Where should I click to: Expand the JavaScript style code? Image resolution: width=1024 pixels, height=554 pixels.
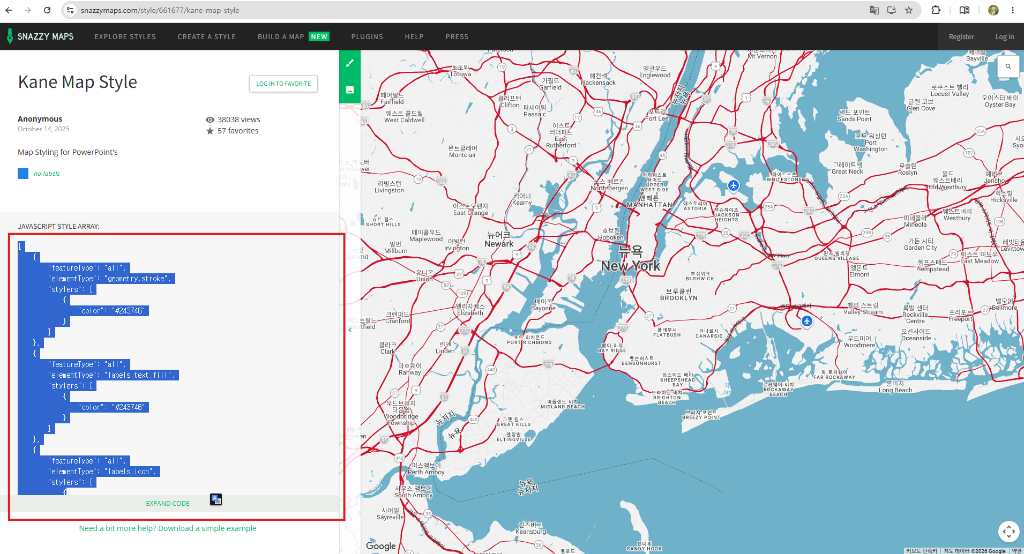click(x=168, y=504)
